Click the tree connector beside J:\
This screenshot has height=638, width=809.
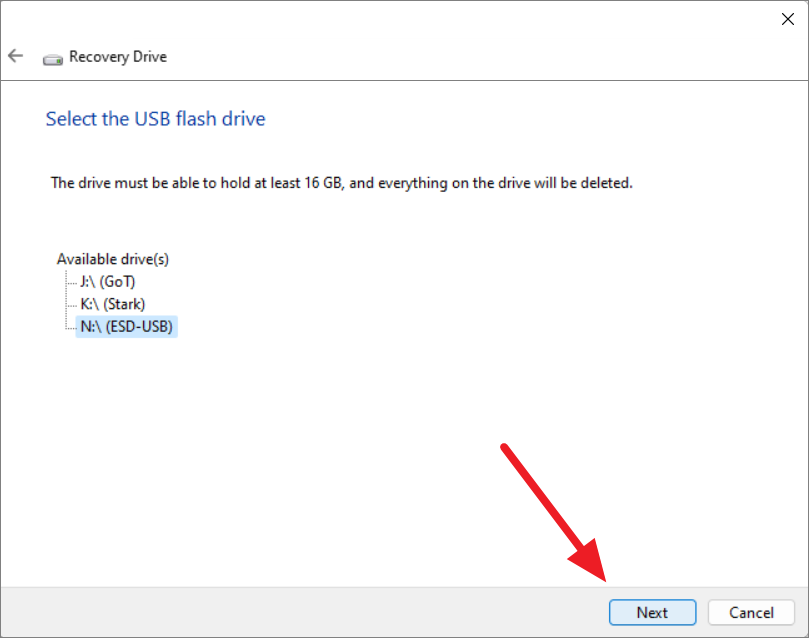(x=71, y=282)
